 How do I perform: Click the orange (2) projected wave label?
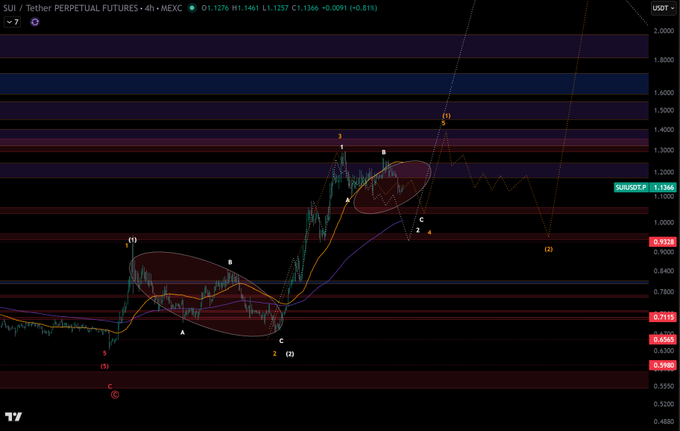(549, 249)
